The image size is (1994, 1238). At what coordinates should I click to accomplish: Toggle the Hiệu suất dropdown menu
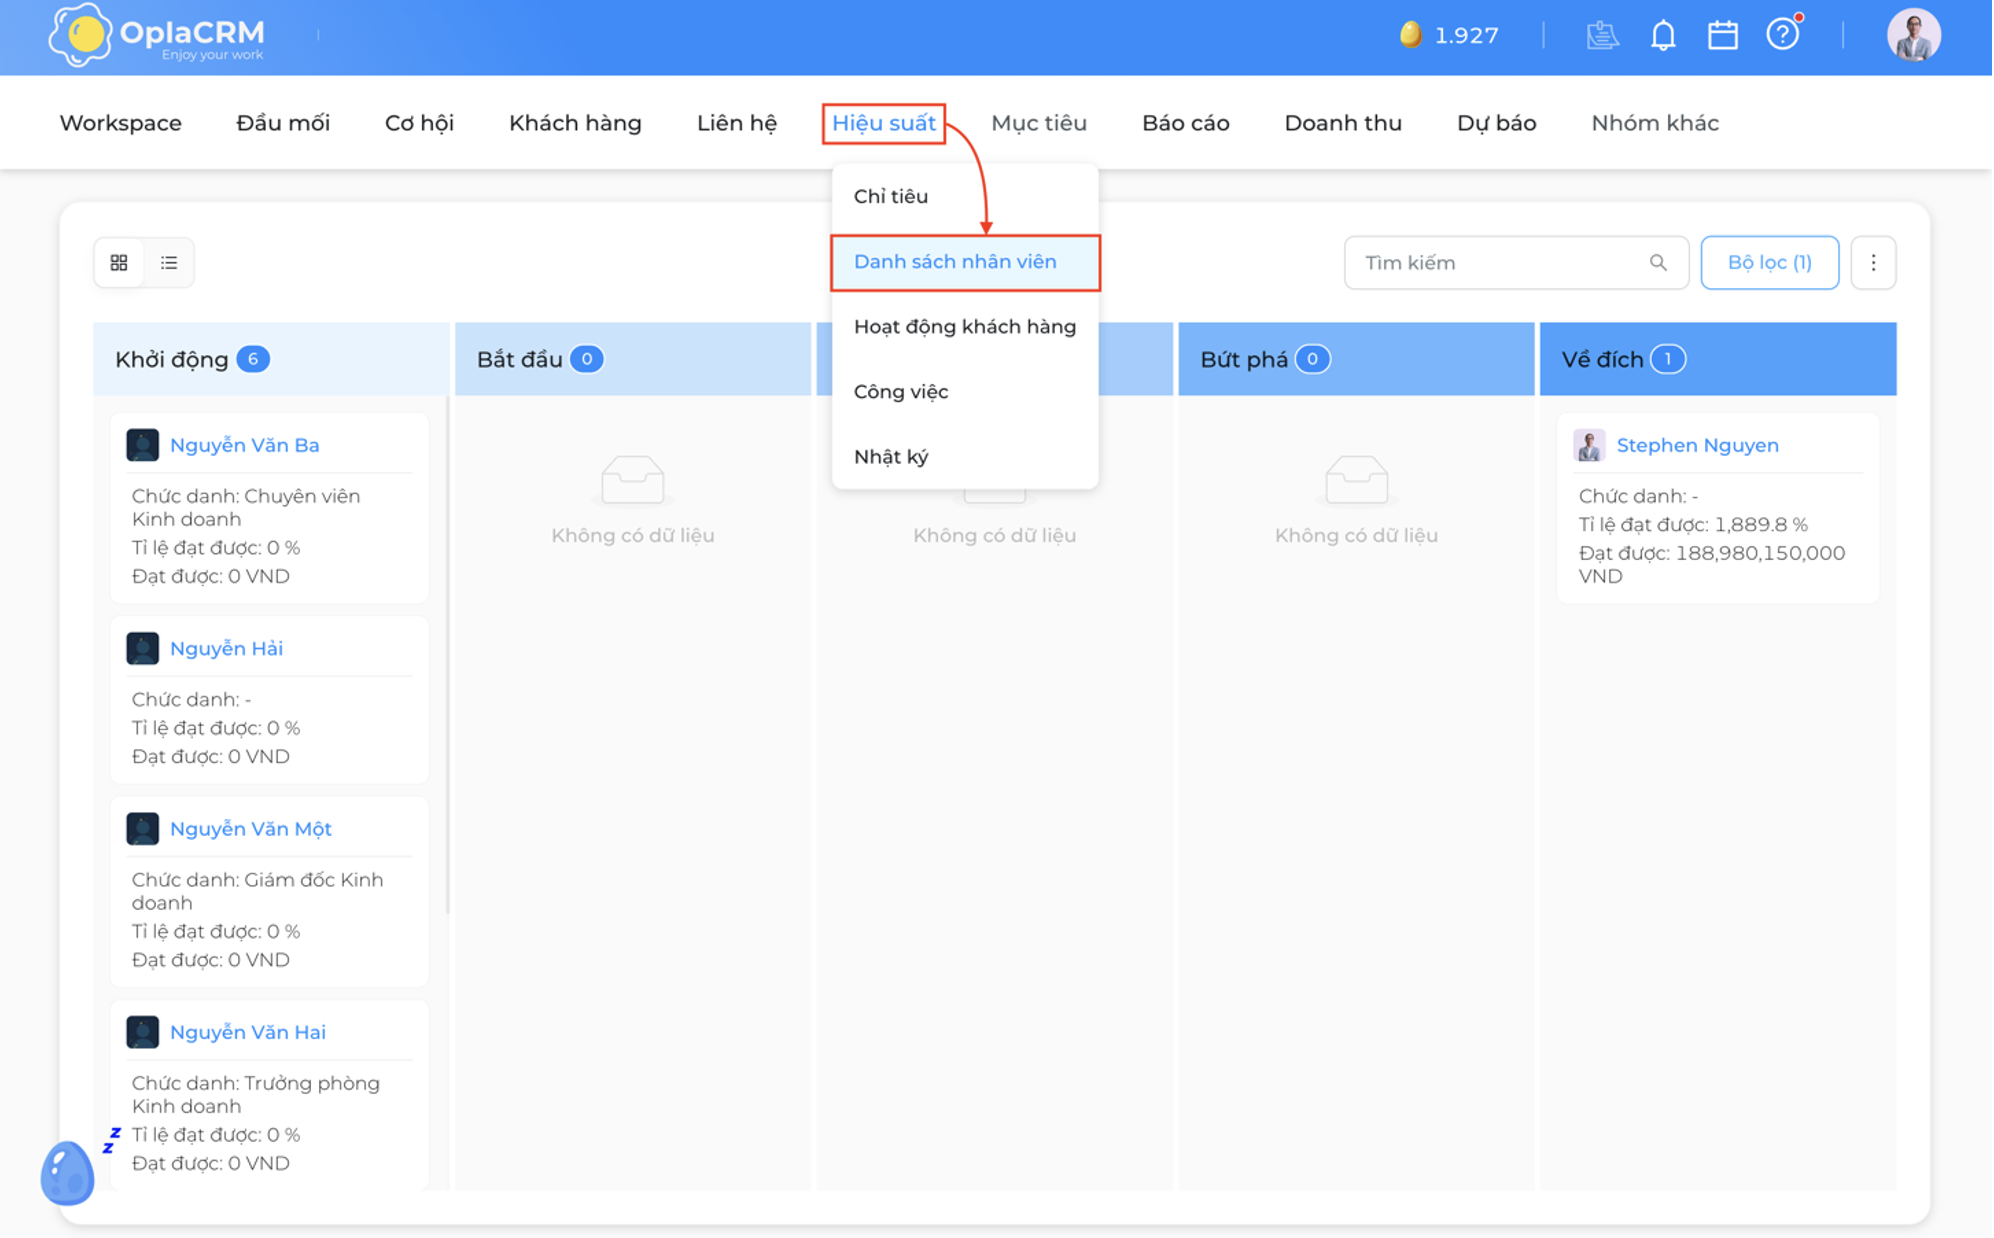coord(884,123)
